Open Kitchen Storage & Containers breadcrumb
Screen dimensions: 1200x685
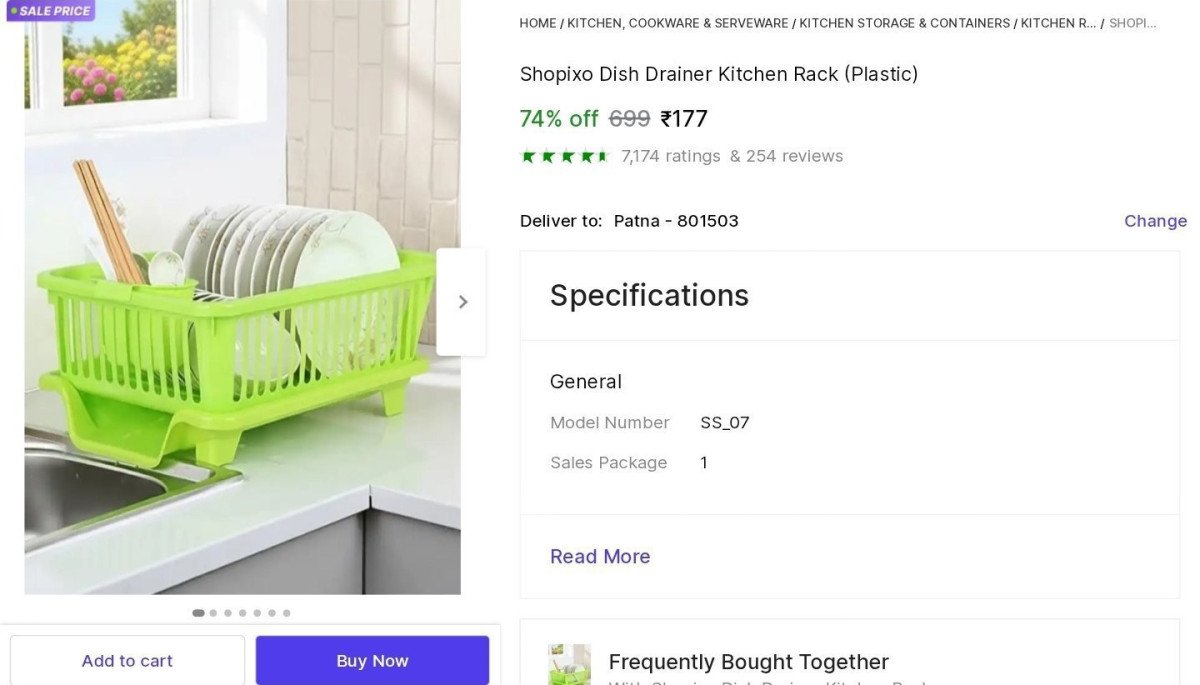[904, 23]
